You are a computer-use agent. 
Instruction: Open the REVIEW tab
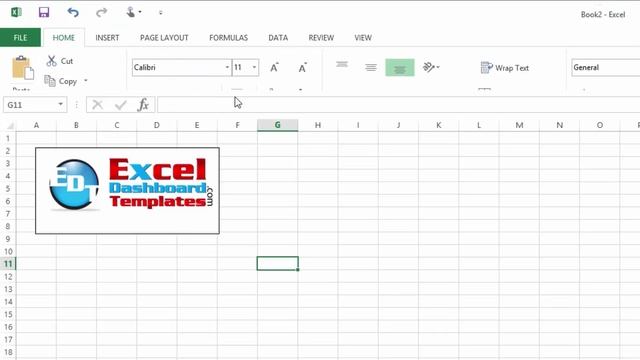[x=321, y=38]
